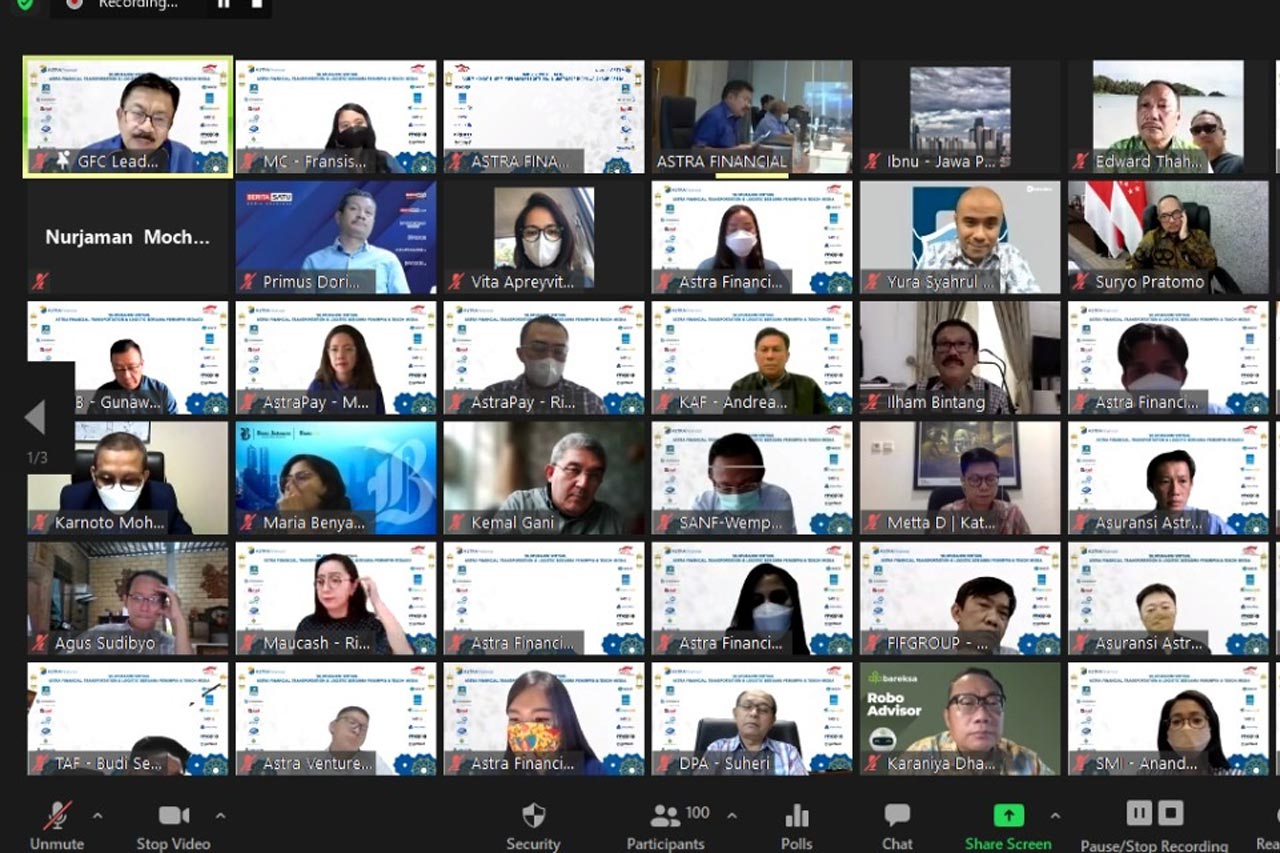Screen dimensions: 1280x853
Task: Click the green Share Screen icon
Action: click(x=1008, y=815)
